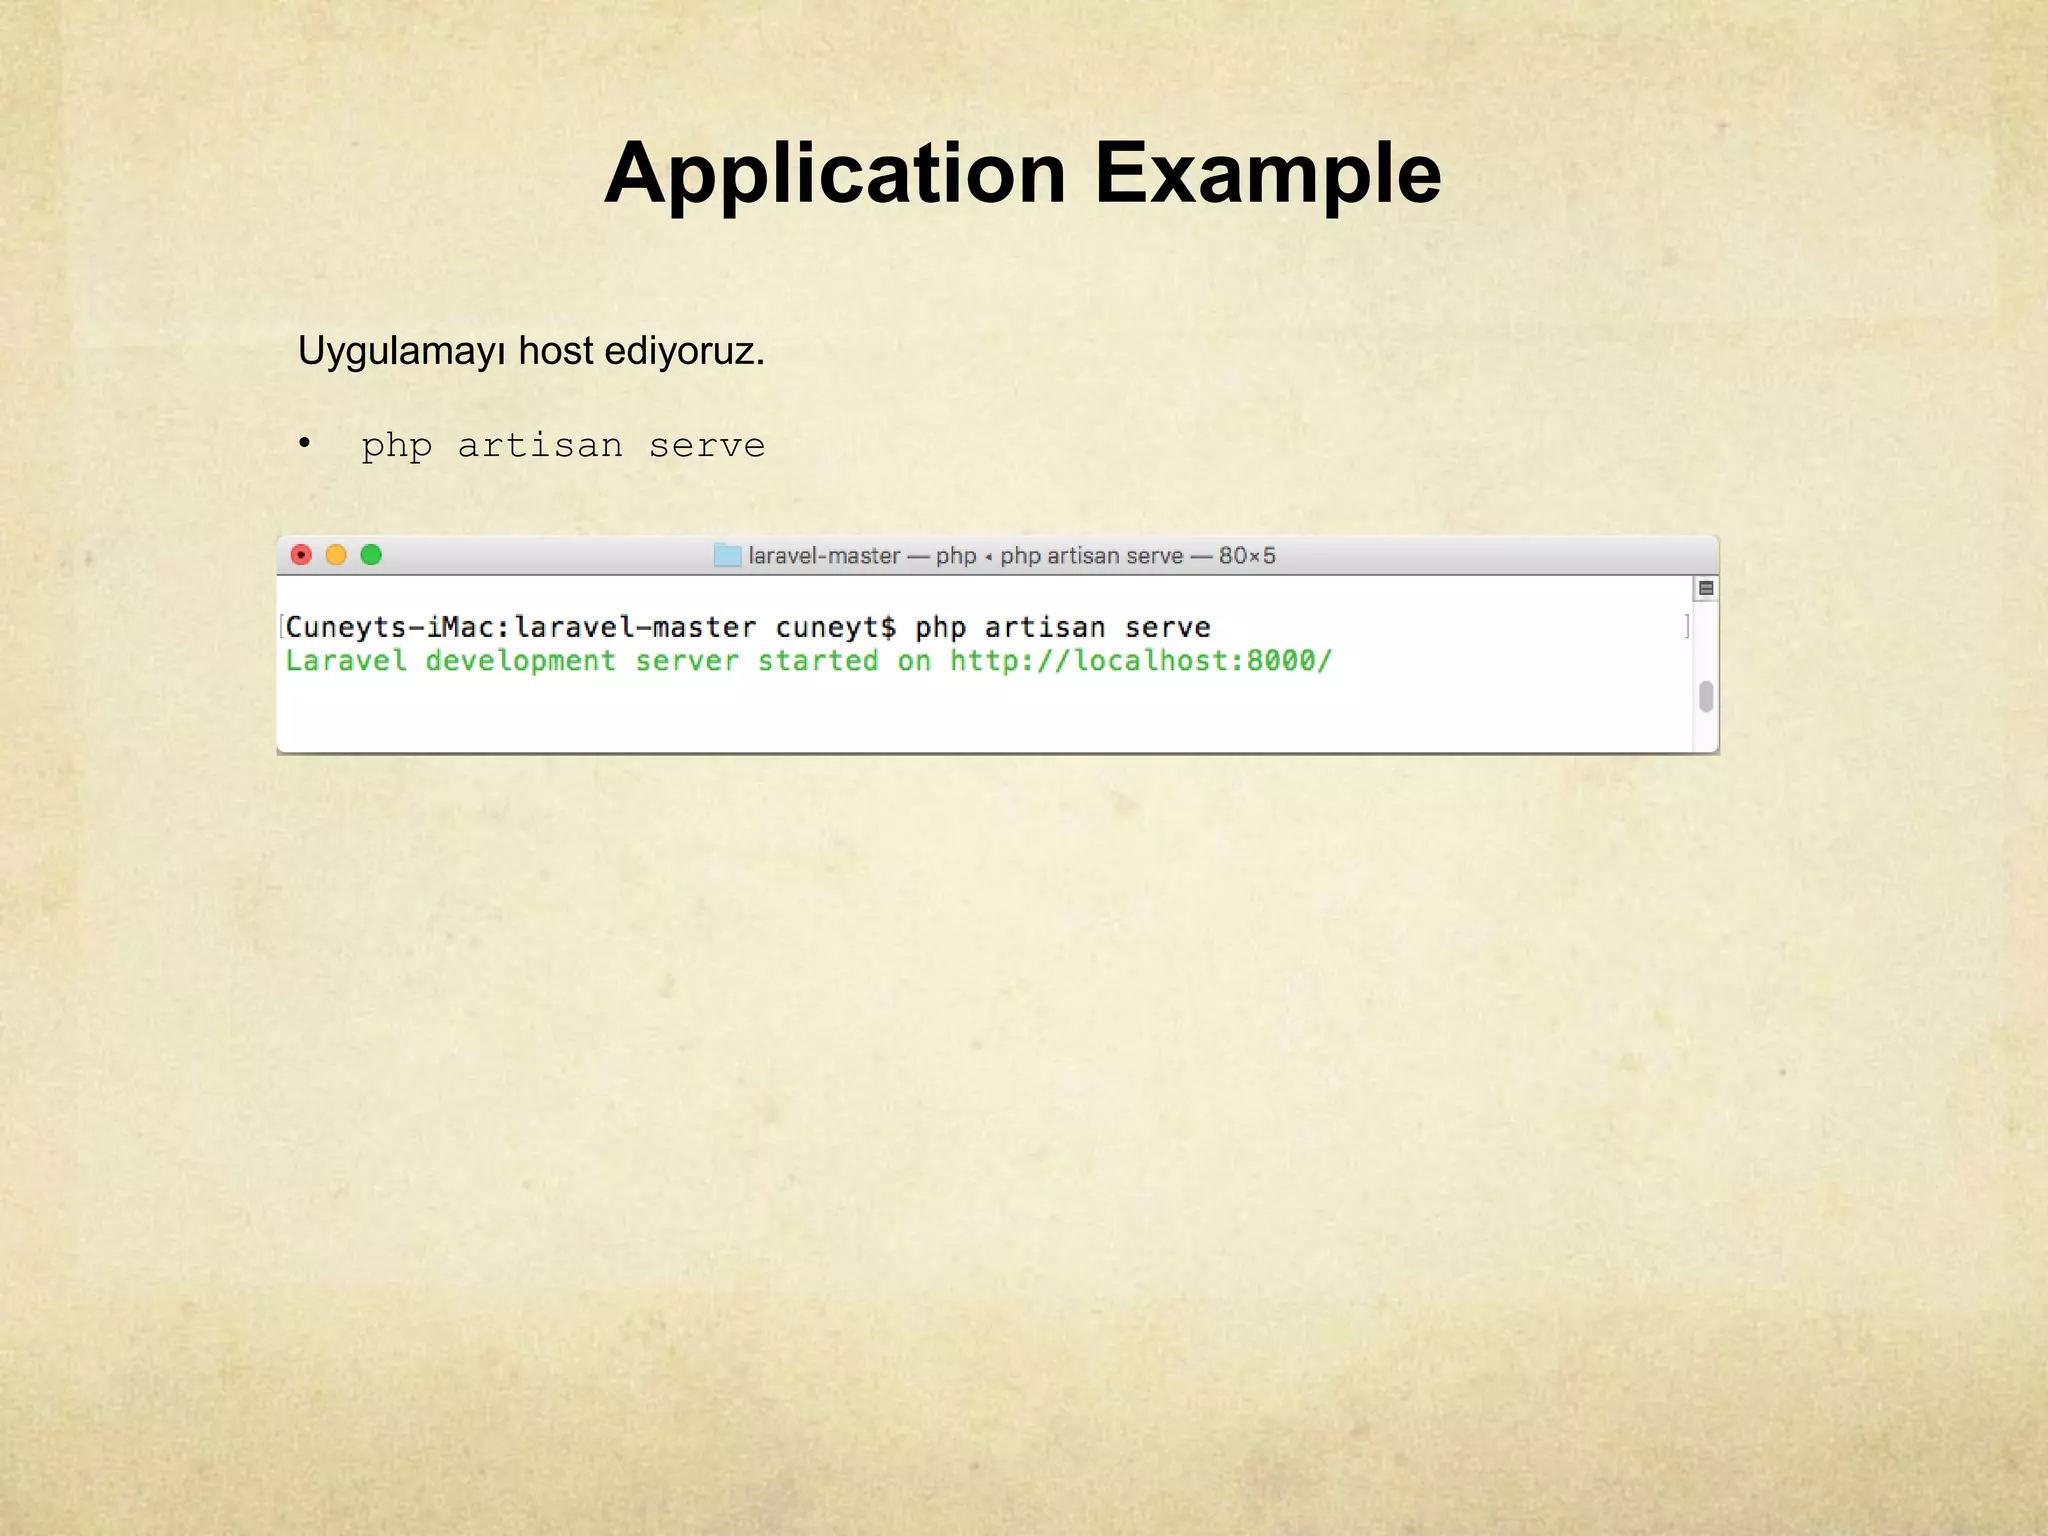Click the terminal vertical scrollbar thumb
Viewport: 2048px width, 1536px height.
[1706, 697]
